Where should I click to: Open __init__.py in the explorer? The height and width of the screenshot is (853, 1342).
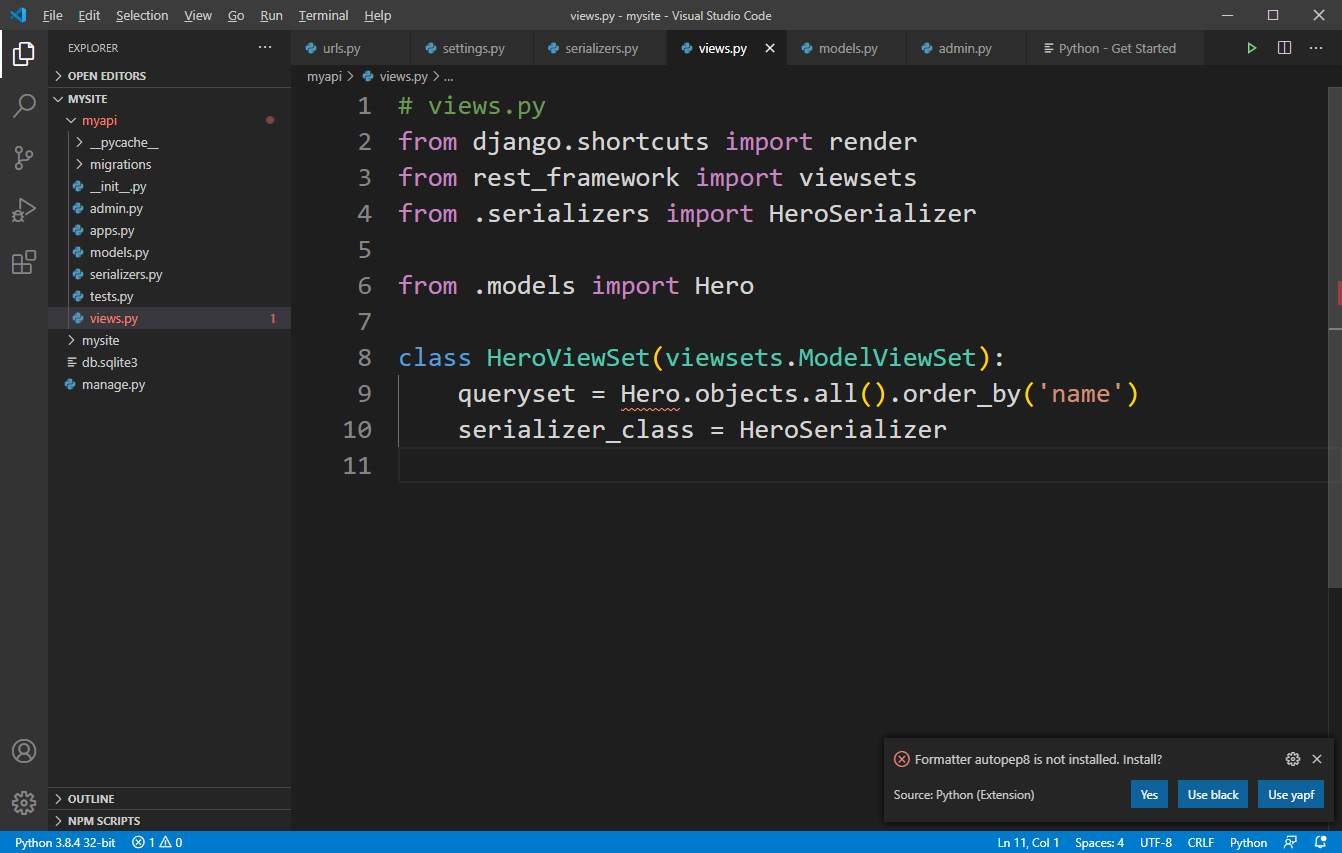(169, 187)
